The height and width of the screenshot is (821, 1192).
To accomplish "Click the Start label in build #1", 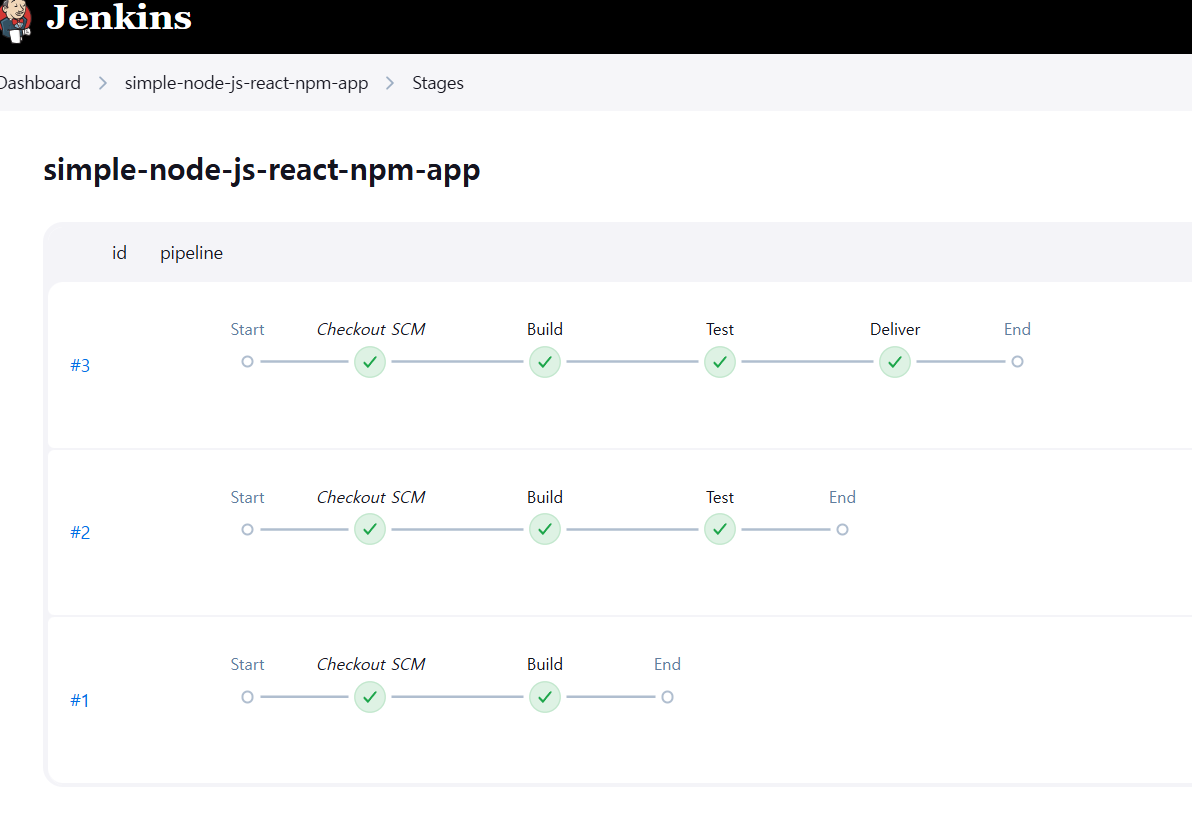I will 247,664.
